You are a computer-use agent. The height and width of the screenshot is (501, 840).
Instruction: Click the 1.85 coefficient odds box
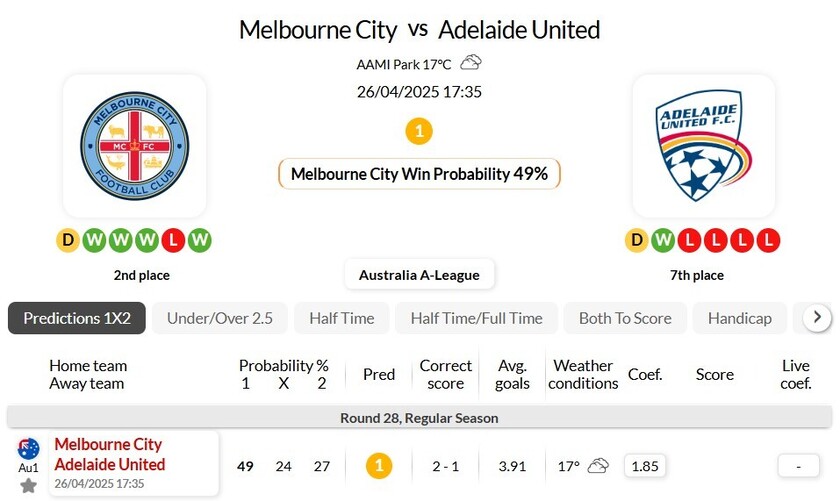point(646,466)
